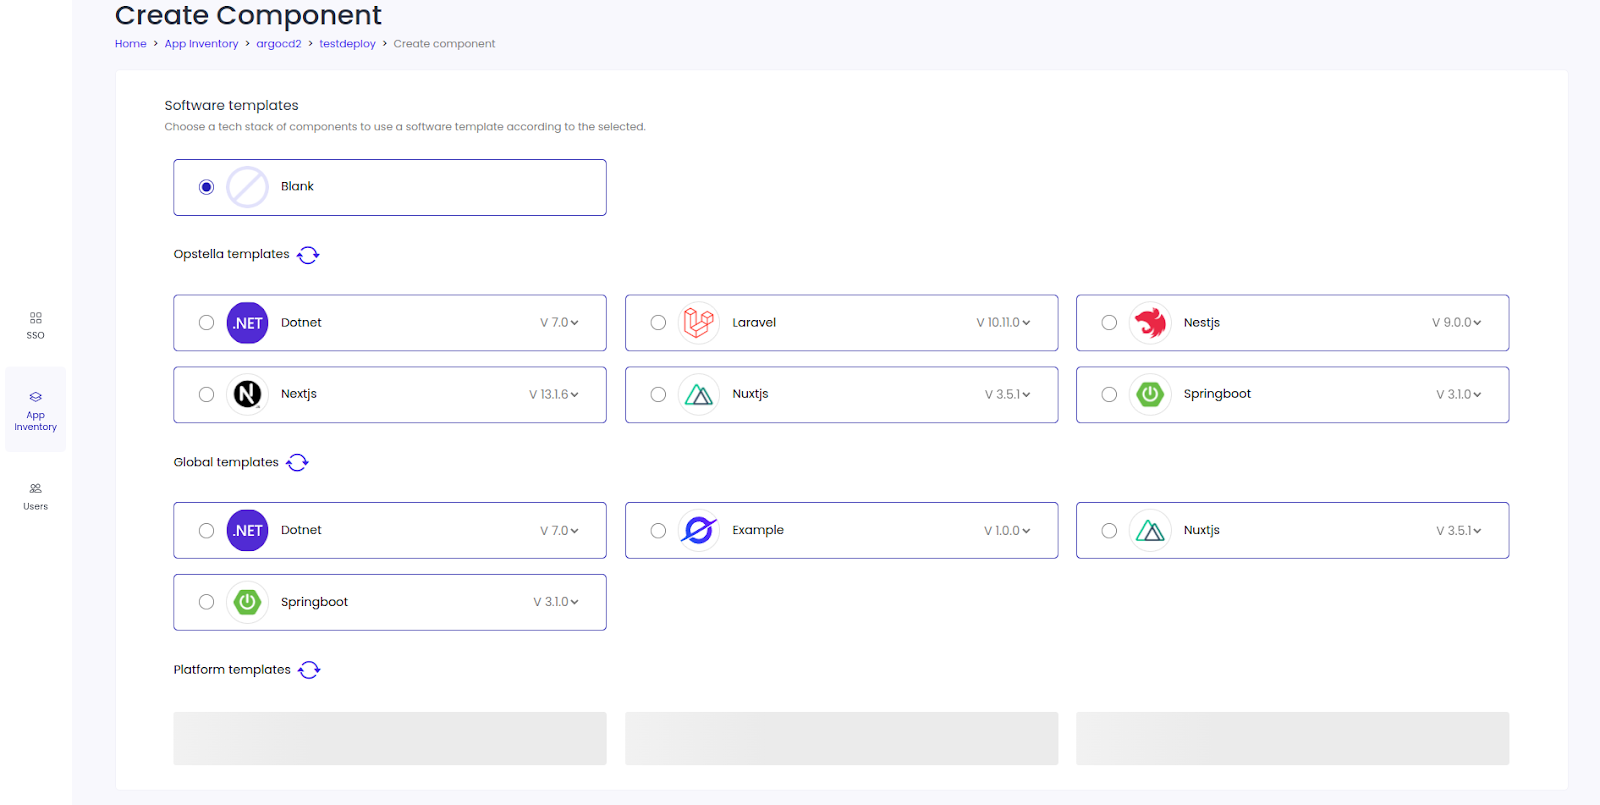Open Laravel version V 10.11.0 dropdown
The image size is (1600, 805).
pos(1003,323)
